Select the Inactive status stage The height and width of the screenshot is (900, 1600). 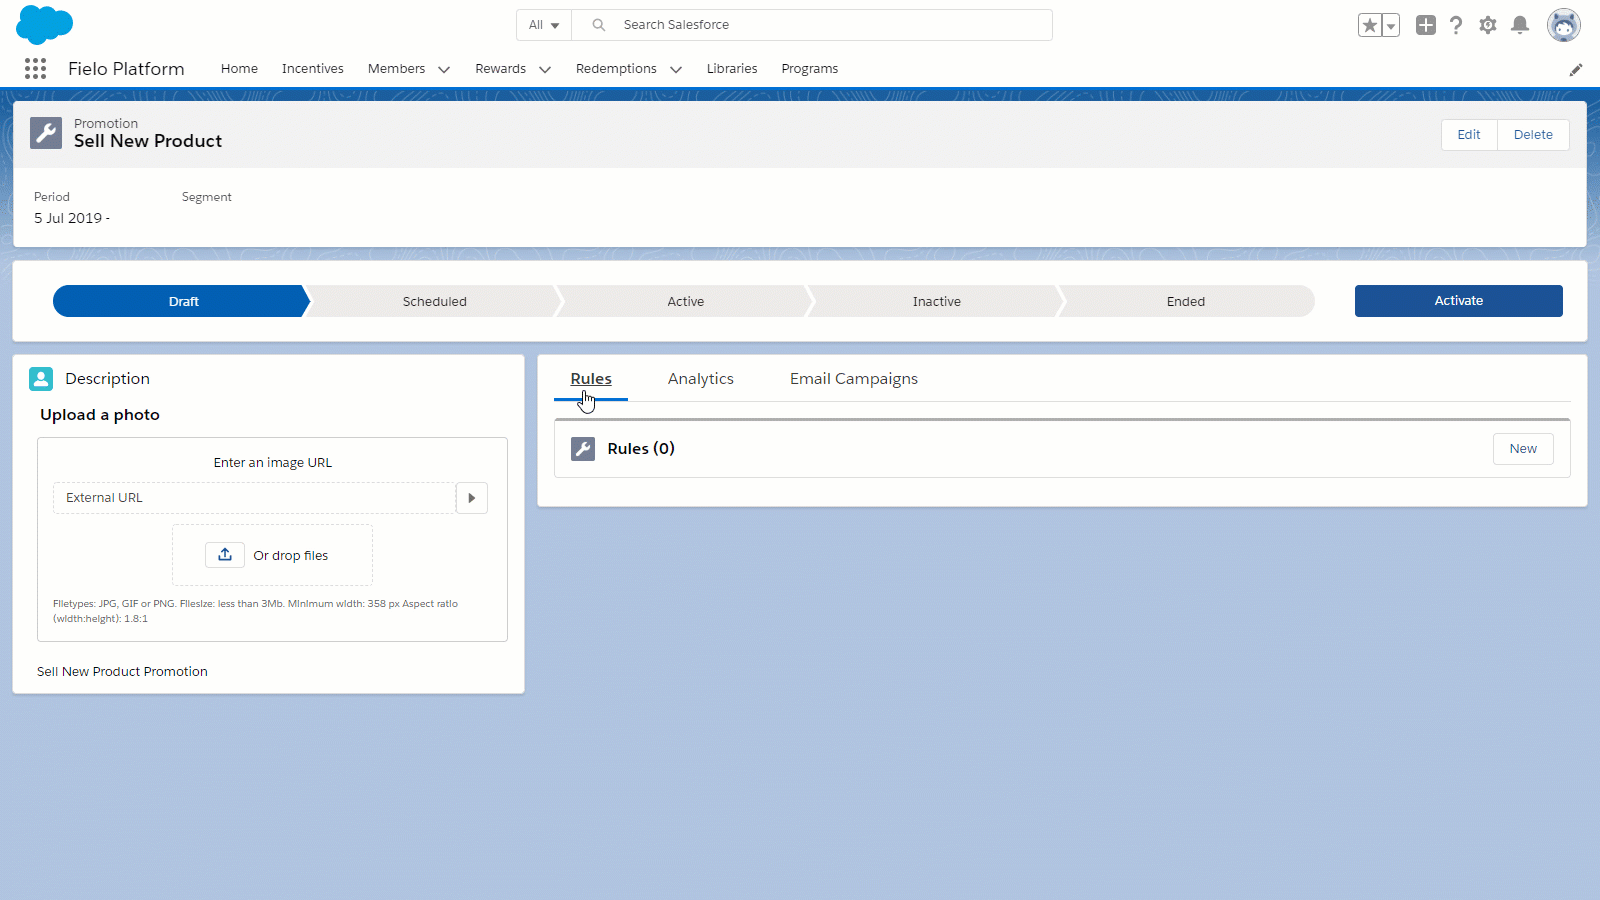click(937, 301)
